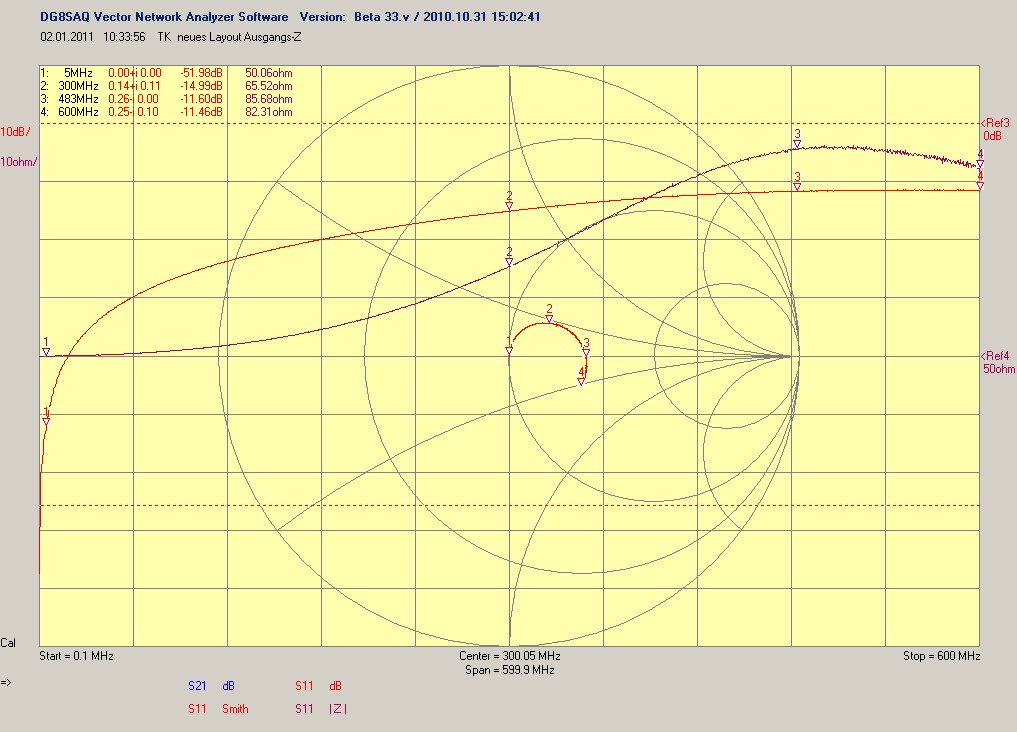Click the Span = 599.9 MHz field
1017x732 pixels.
coord(510,670)
